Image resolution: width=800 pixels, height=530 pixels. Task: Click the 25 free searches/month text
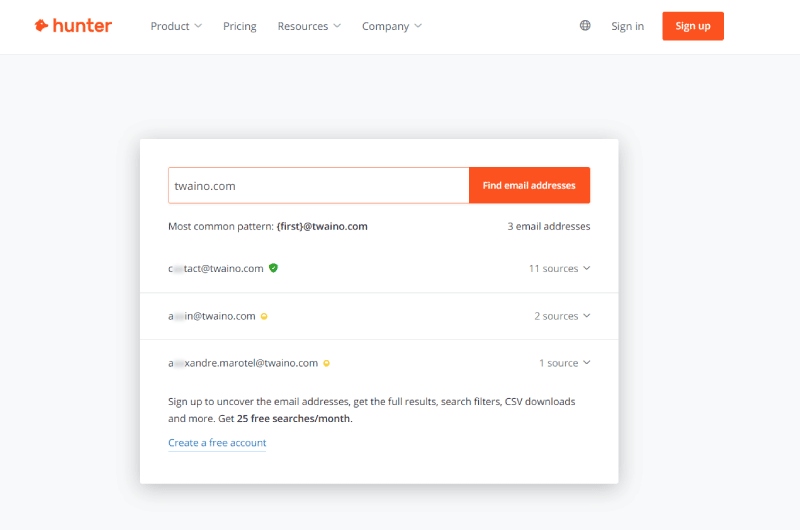[294, 419]
